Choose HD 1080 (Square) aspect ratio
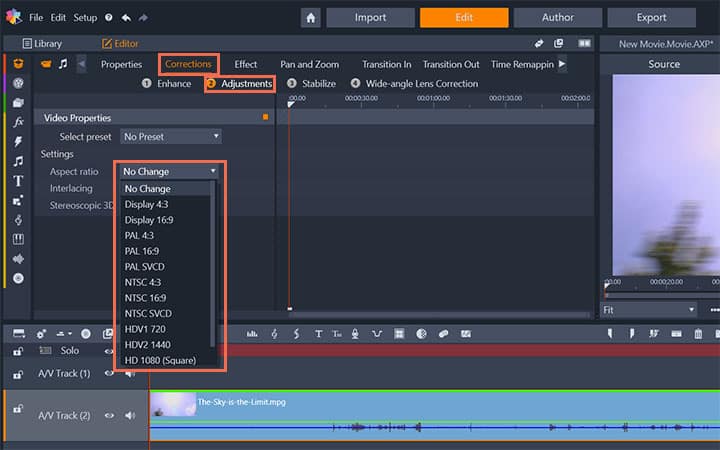 [160, 360]
